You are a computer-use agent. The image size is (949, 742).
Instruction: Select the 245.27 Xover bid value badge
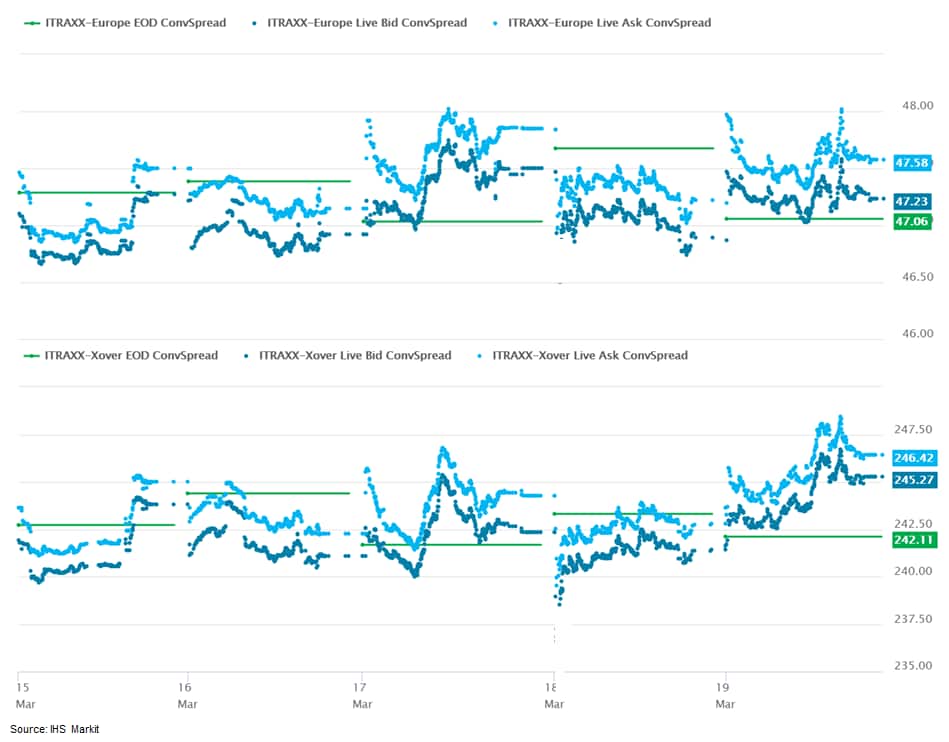(913, 479)
